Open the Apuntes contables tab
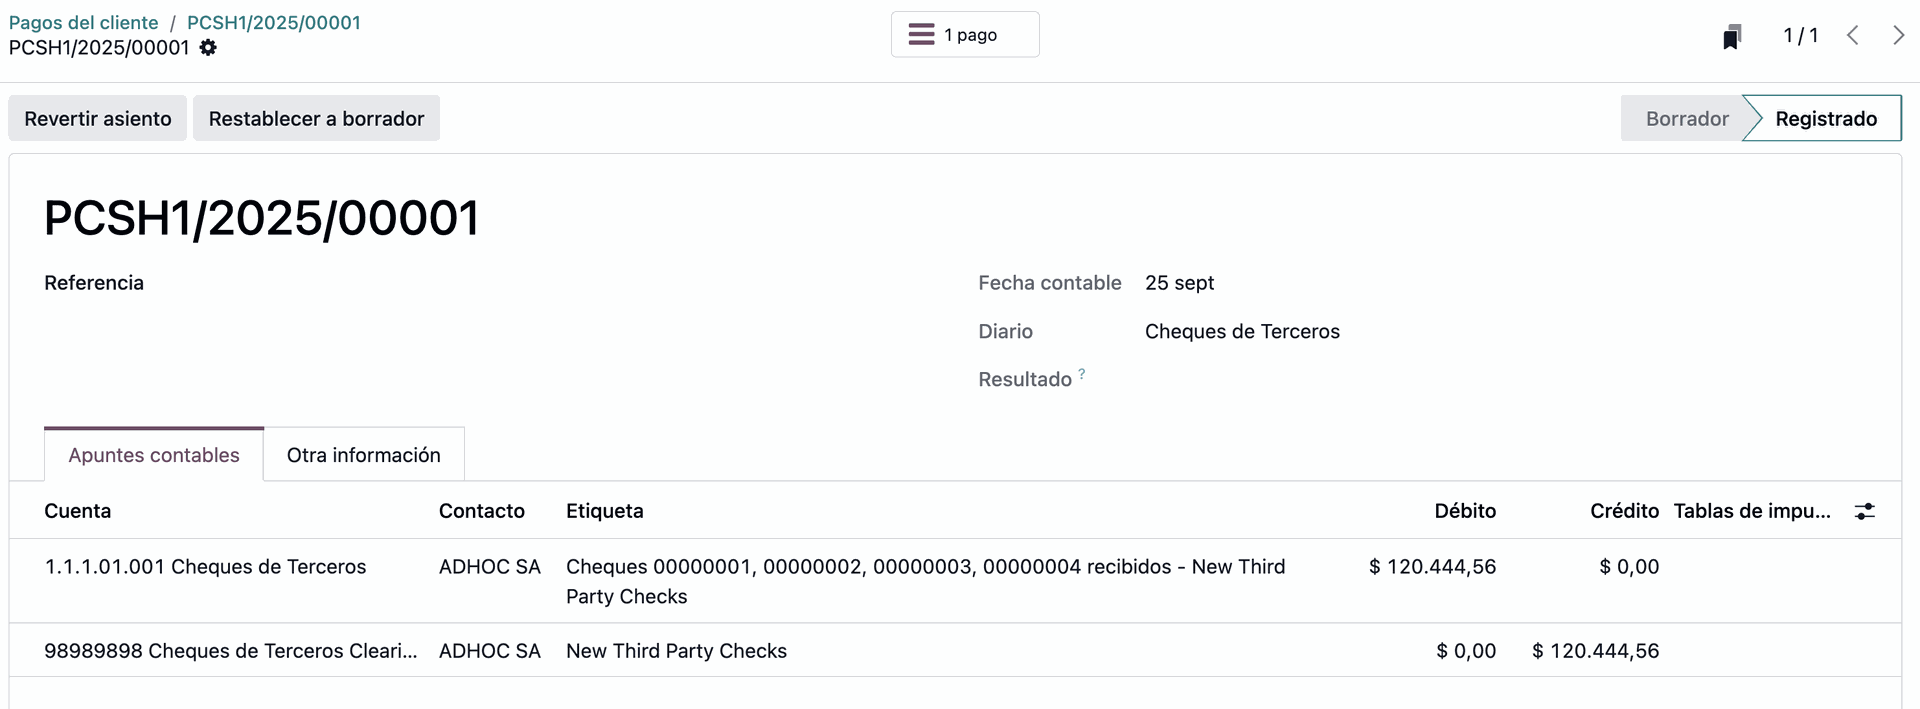The image size is (1920, 709). (154, 455)
